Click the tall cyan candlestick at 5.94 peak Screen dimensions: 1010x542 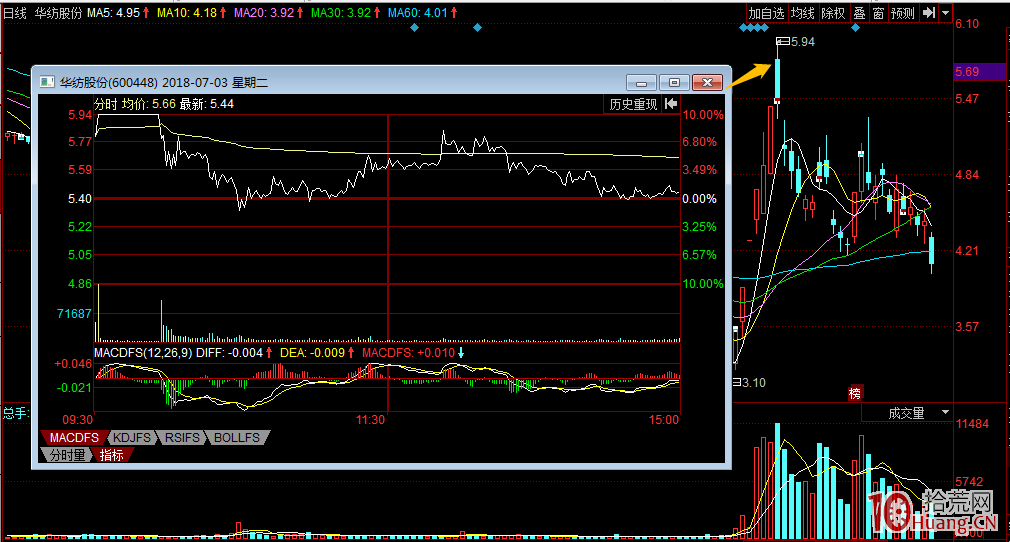(777, 79)
